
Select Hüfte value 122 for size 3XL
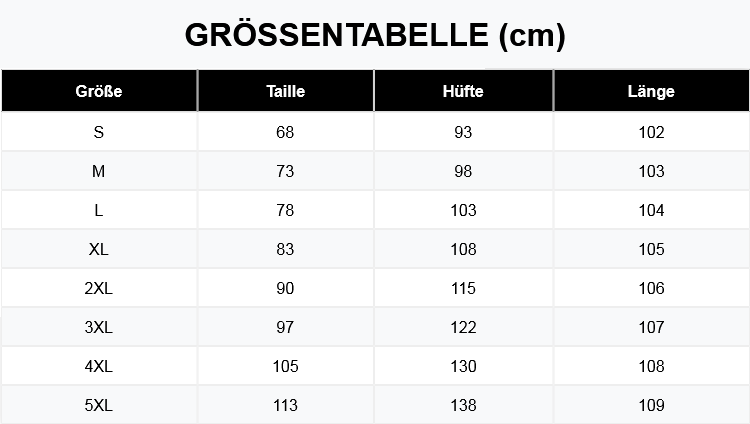(x=463, y=327)
